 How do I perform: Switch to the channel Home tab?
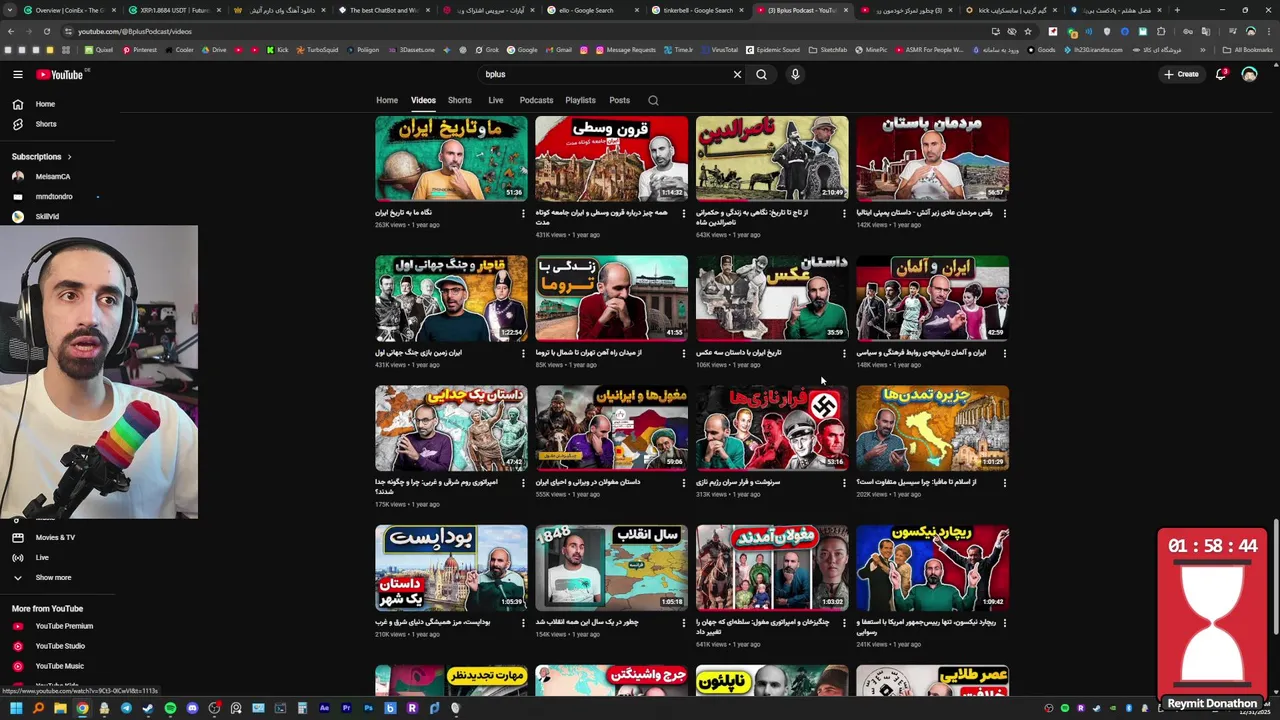click(x=387, y=100)
